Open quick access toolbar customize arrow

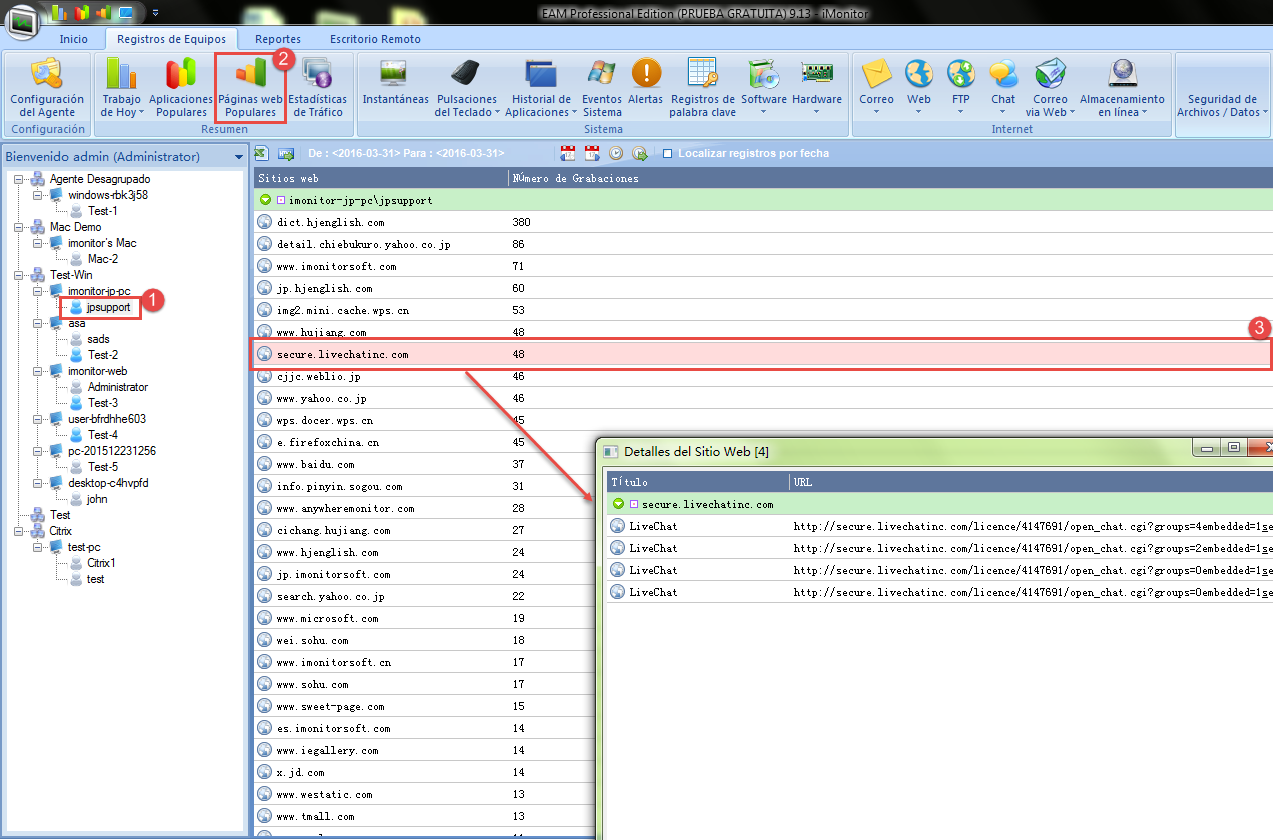coord(155,13)
